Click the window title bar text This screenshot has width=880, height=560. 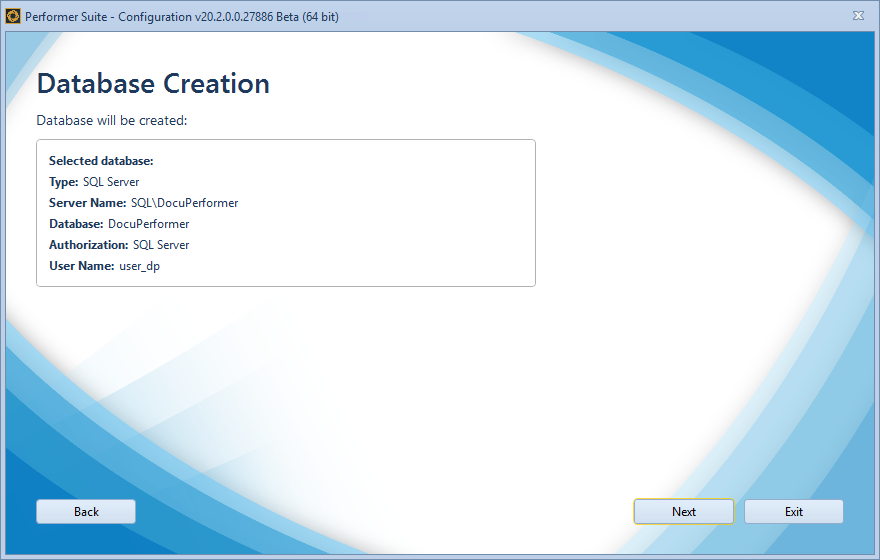click(190, 16)
